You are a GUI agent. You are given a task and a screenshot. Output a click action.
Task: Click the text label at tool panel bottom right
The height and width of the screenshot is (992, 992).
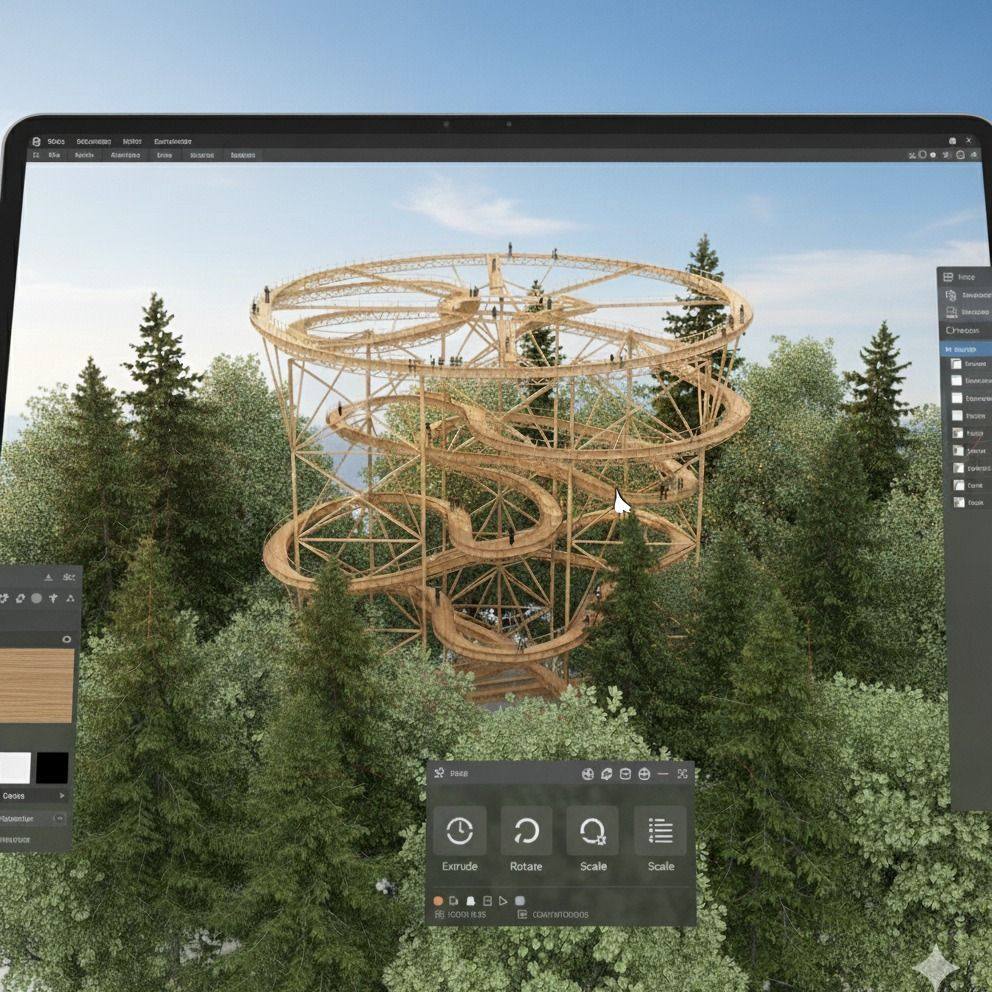pos(560,914)
